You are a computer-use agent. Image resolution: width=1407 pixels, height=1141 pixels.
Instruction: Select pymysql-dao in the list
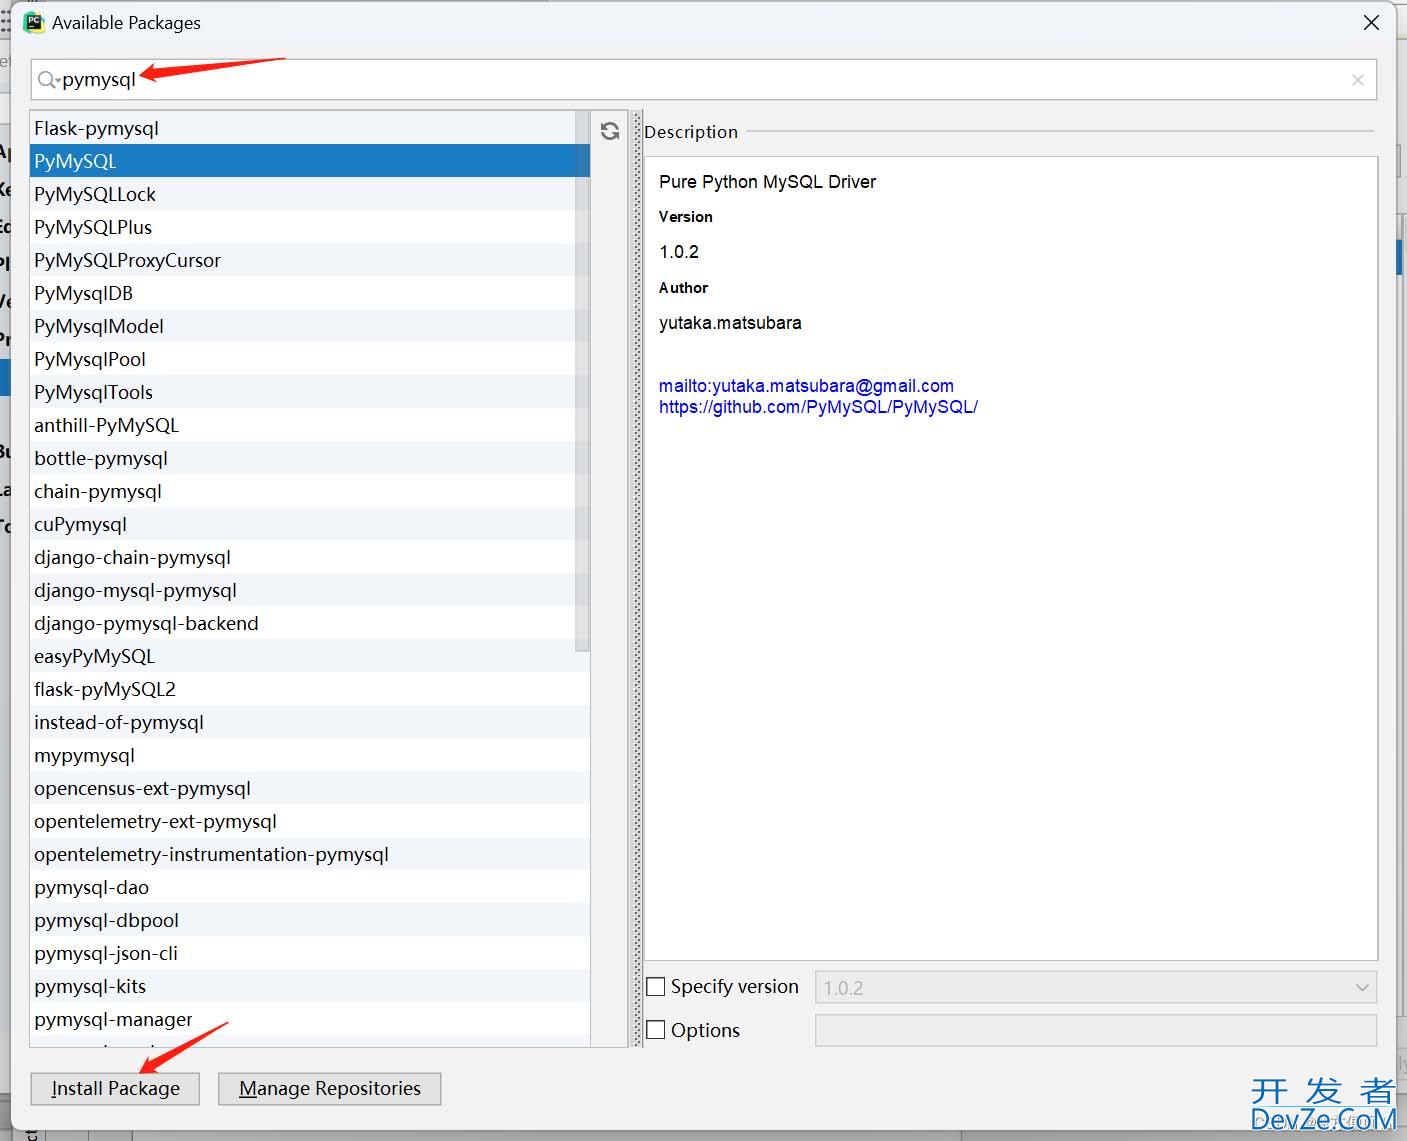310,887
